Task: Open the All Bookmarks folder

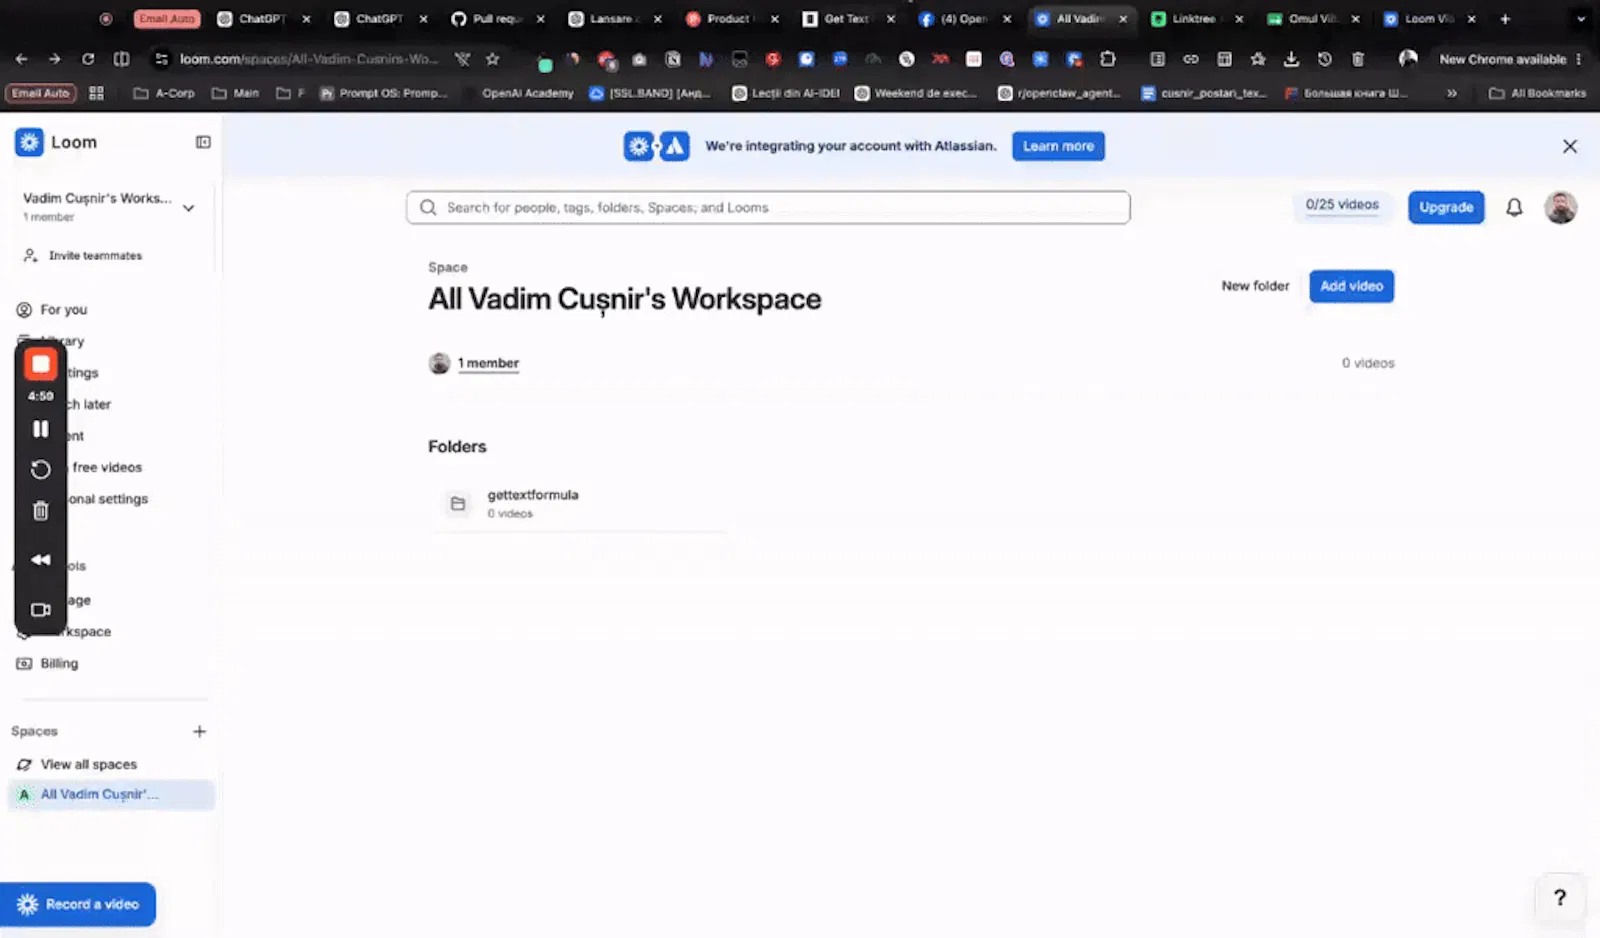Action: [1538, 93]
